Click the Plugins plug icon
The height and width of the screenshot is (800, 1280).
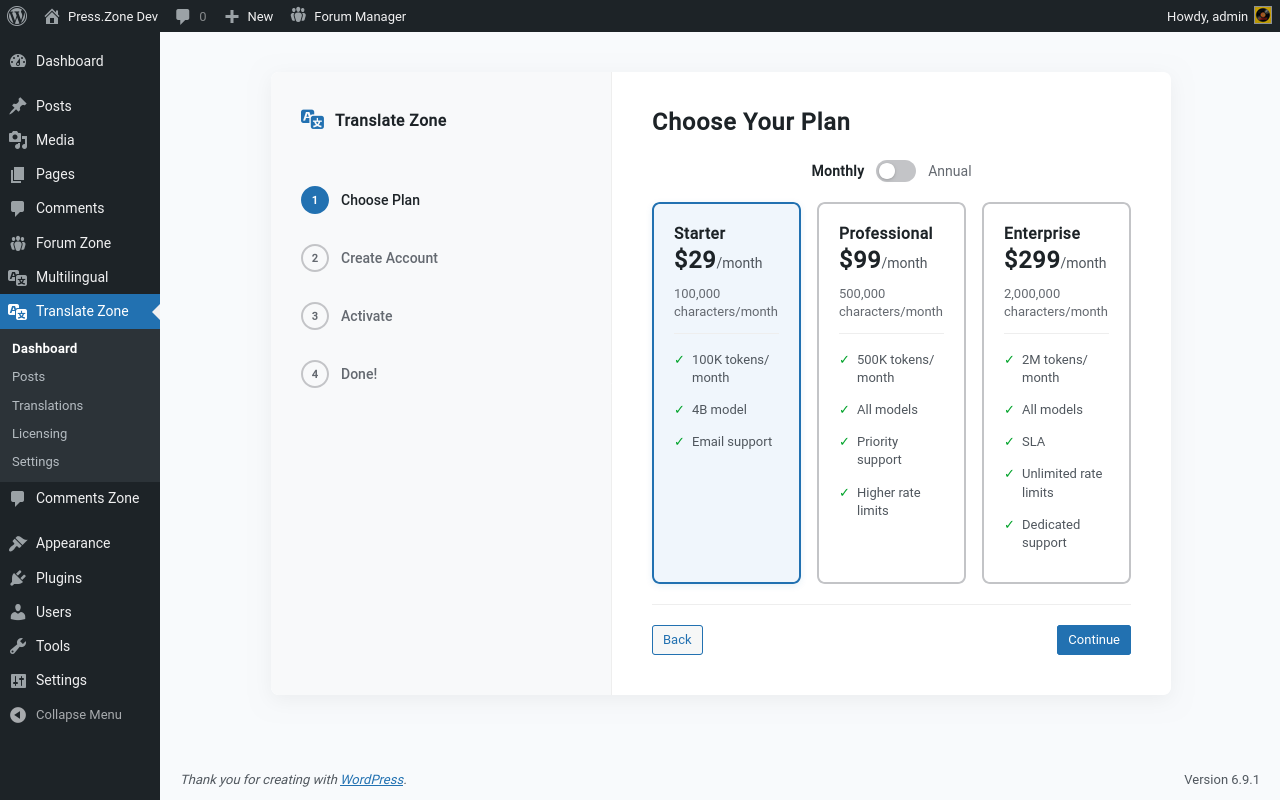tap(18, 578)
